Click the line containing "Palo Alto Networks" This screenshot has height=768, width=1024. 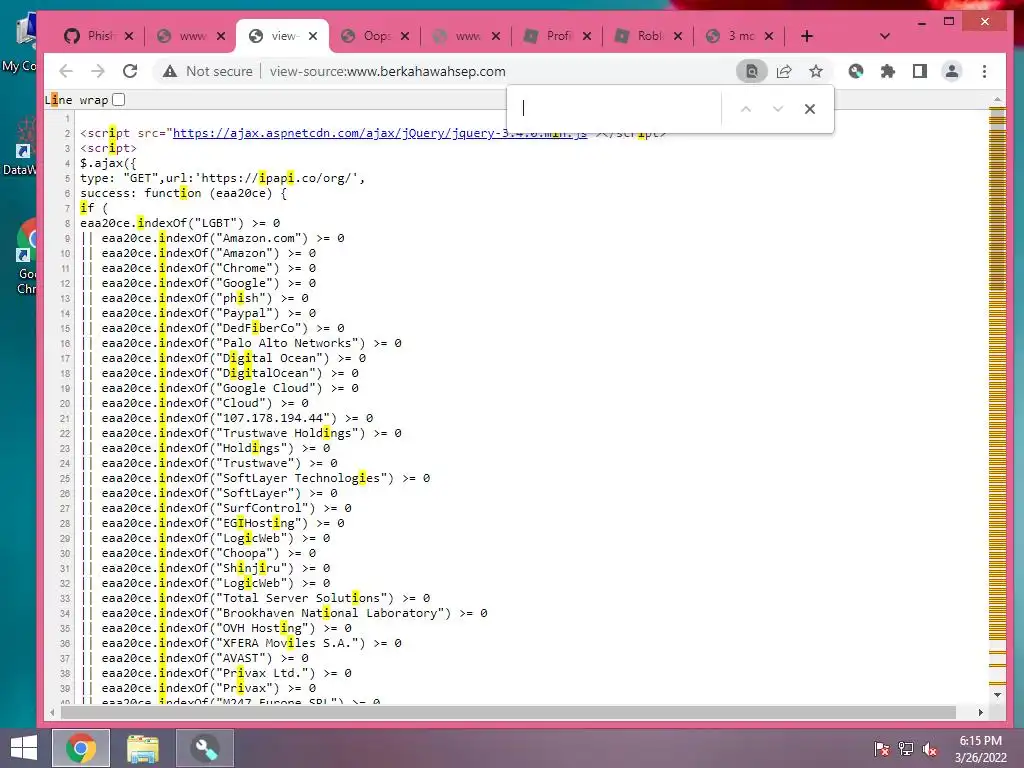(241, 343)
